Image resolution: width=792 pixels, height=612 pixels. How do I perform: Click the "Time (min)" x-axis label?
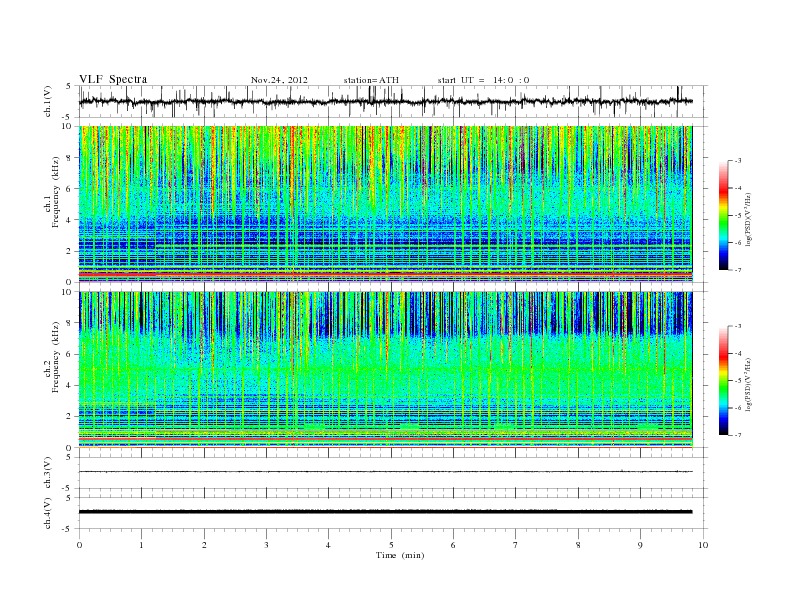click(x=400, y=555)
